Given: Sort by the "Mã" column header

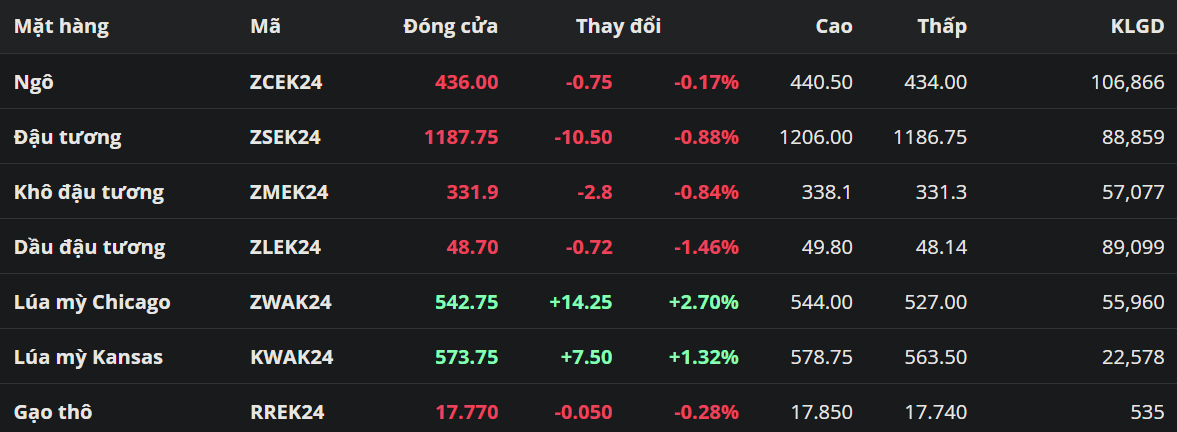Looking at the screenshot, I should point(265,27).
